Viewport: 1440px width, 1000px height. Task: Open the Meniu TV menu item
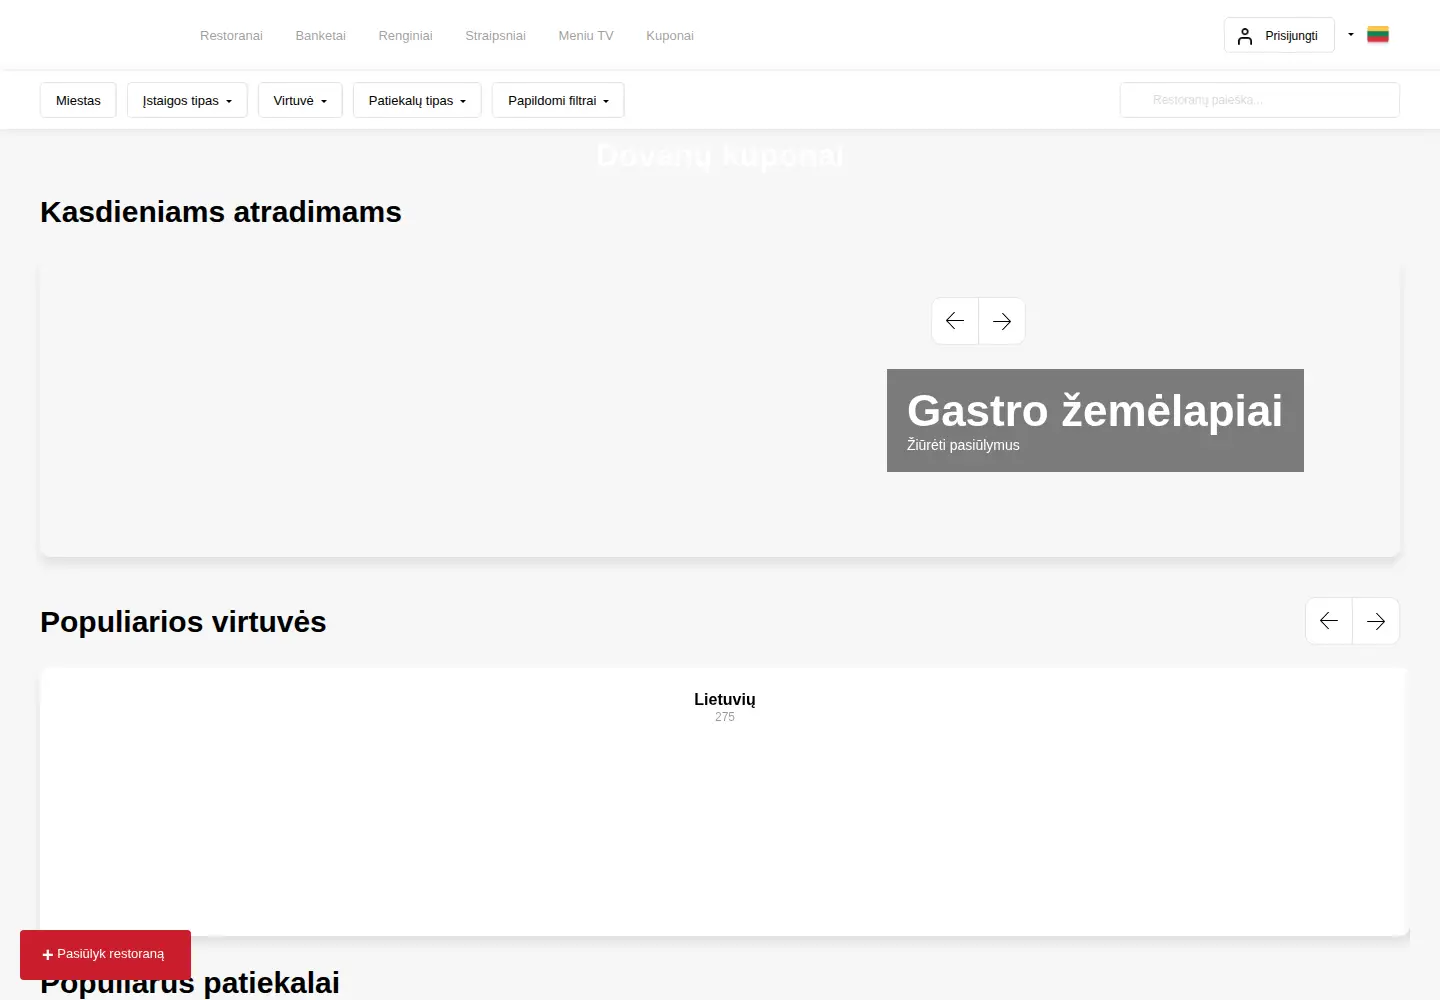tap(586, 36)
